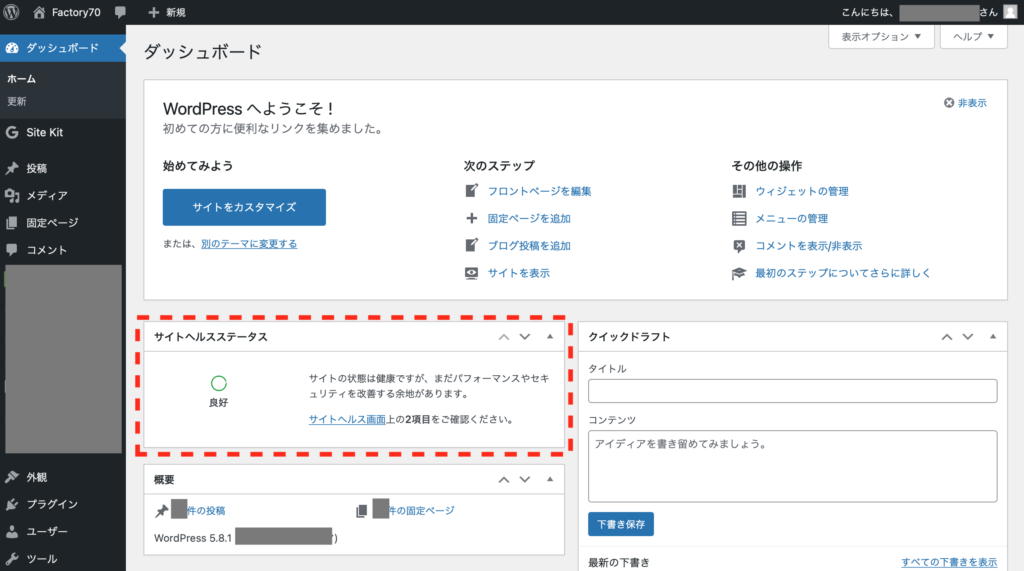Click the menu list icon beside メニューの管理
The height and width of the screenshot is (571, 1024).
tap(739, 218)
